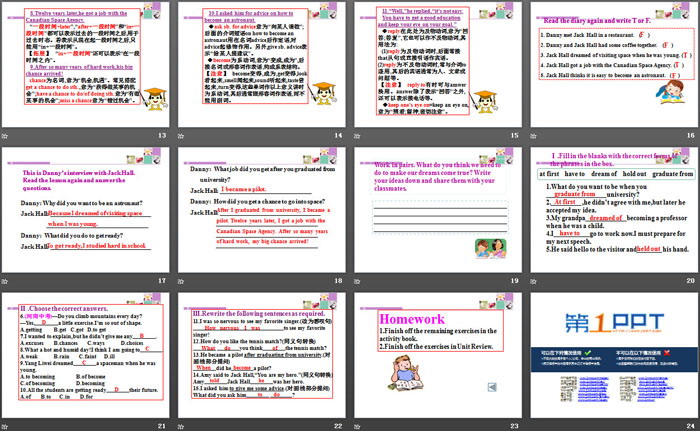Select slide 14 about asking for advice
The height and width of the screenshot is (431, 700).
262,64
